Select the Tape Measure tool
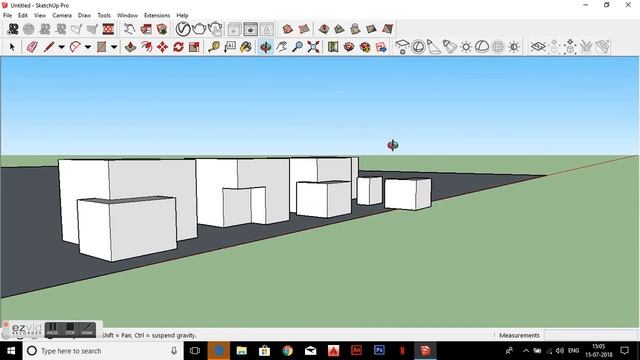Screen dimensions: 640x360 pos(214,47)
